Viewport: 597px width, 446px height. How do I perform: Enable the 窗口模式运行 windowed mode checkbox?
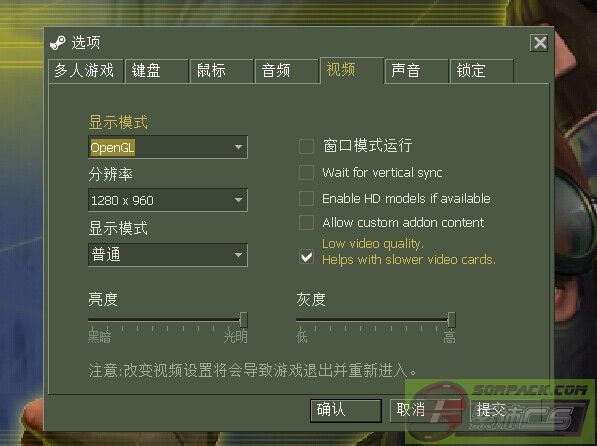pyautogui.click(x=306, y=146)
